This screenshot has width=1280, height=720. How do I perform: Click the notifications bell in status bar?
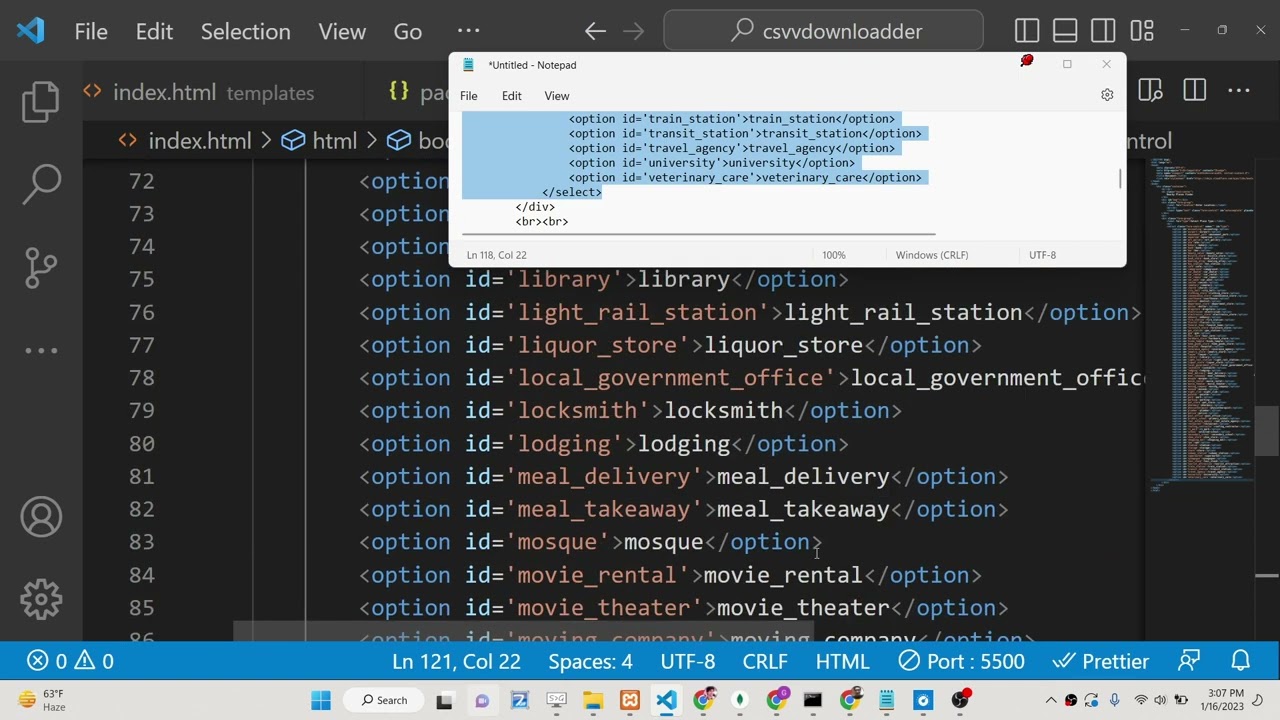point(1240,661)
